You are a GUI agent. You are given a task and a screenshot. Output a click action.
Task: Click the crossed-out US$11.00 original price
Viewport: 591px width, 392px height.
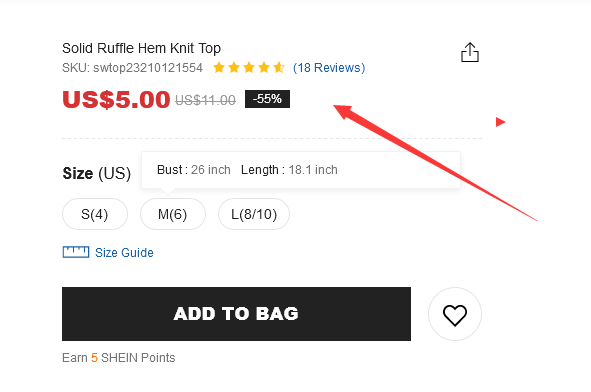point(205,100)
